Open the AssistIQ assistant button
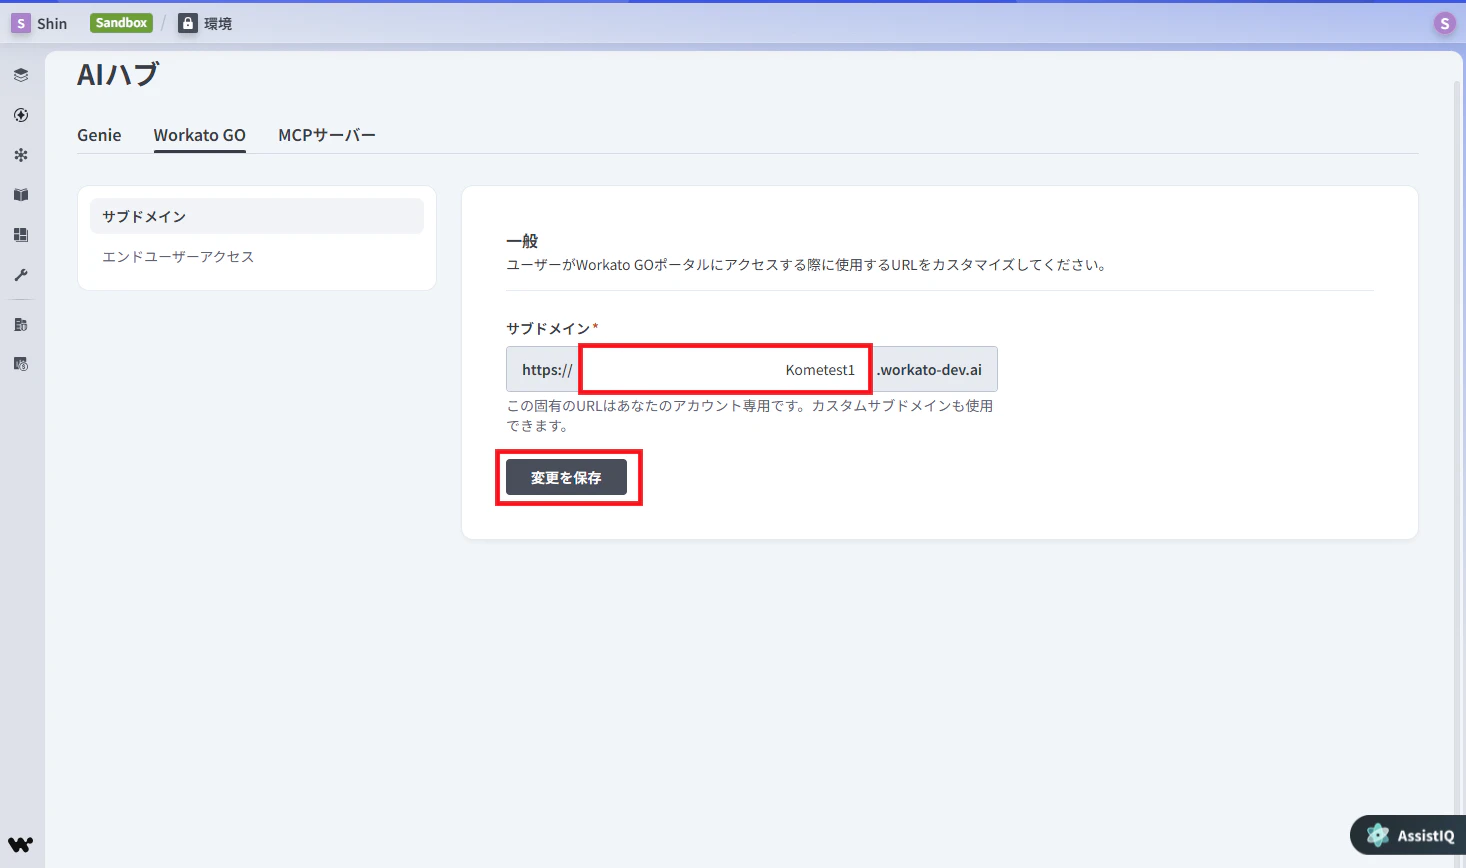The height and width of the screenshot is (868, 1466). (x=1410, y=835)
